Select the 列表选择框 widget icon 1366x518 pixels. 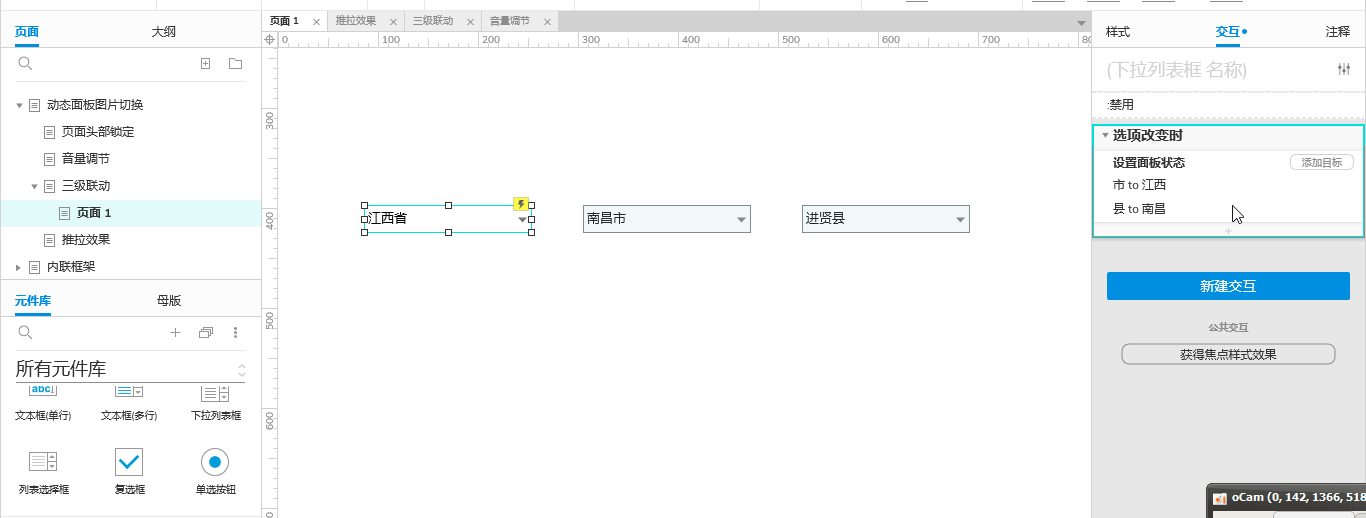(43, 461)
